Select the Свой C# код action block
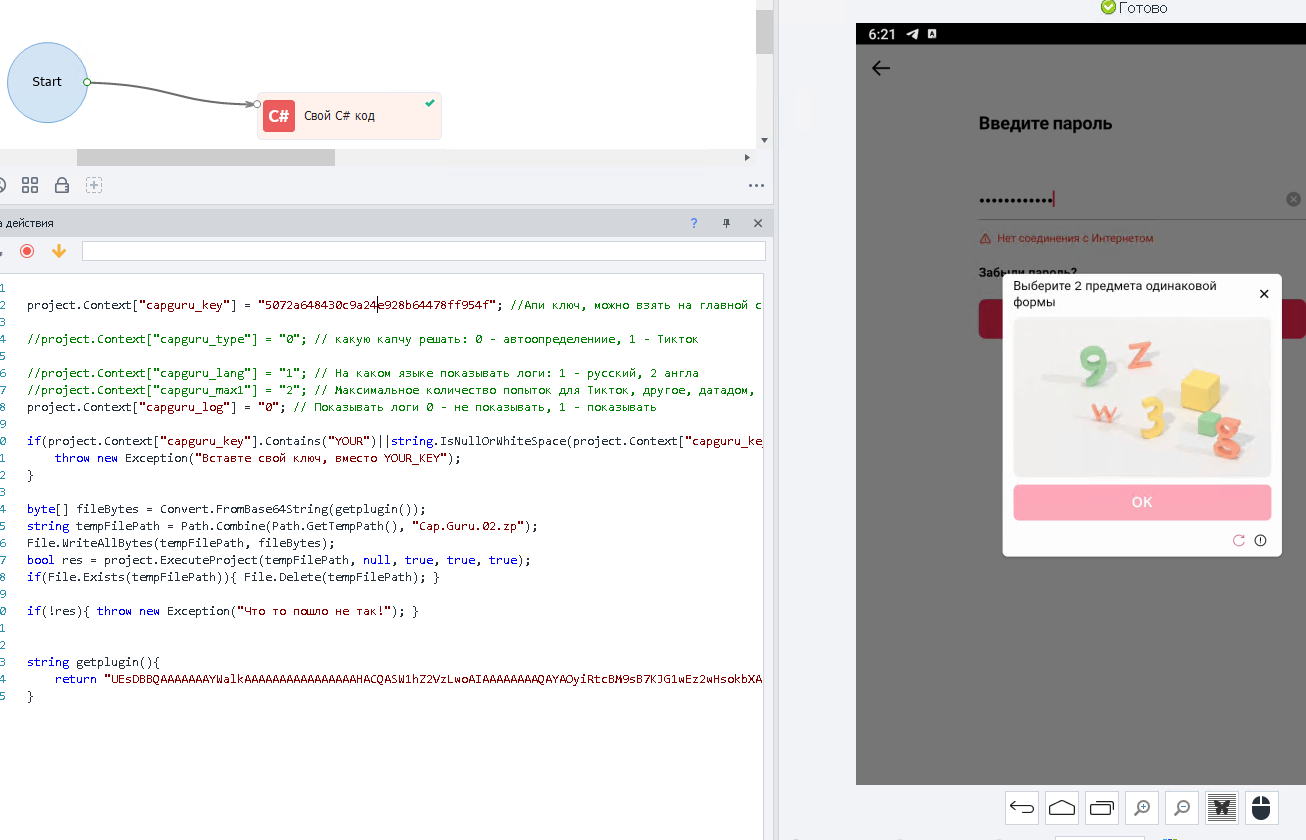The image size is (1306, 840). tap(349, 116)
